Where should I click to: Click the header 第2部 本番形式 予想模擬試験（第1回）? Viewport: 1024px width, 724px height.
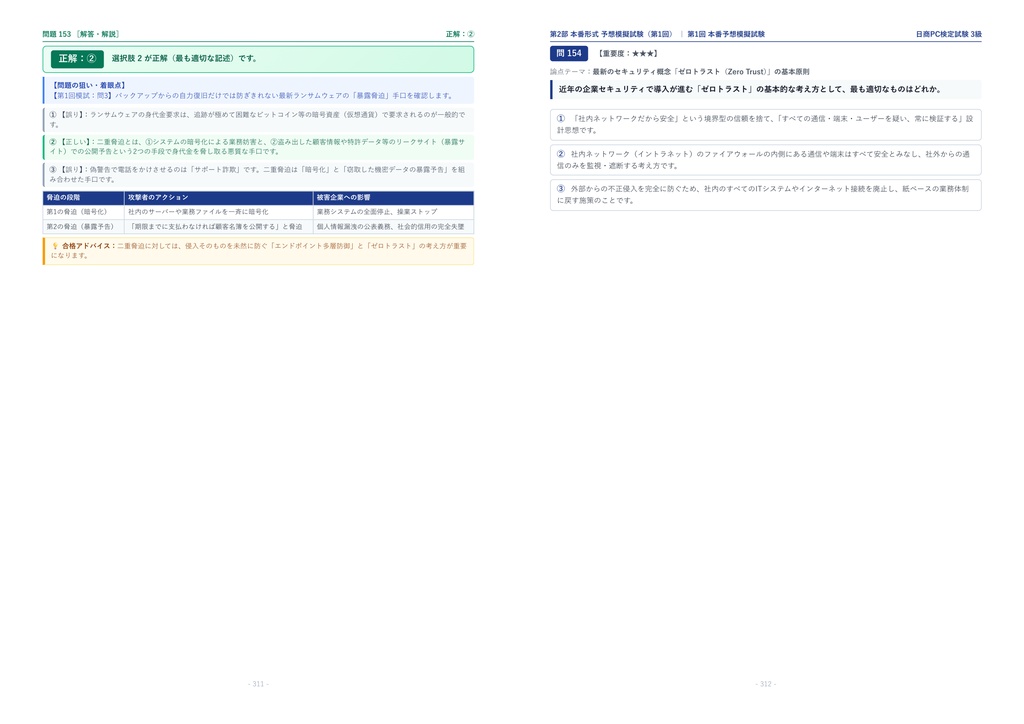(x=611, y=34)
